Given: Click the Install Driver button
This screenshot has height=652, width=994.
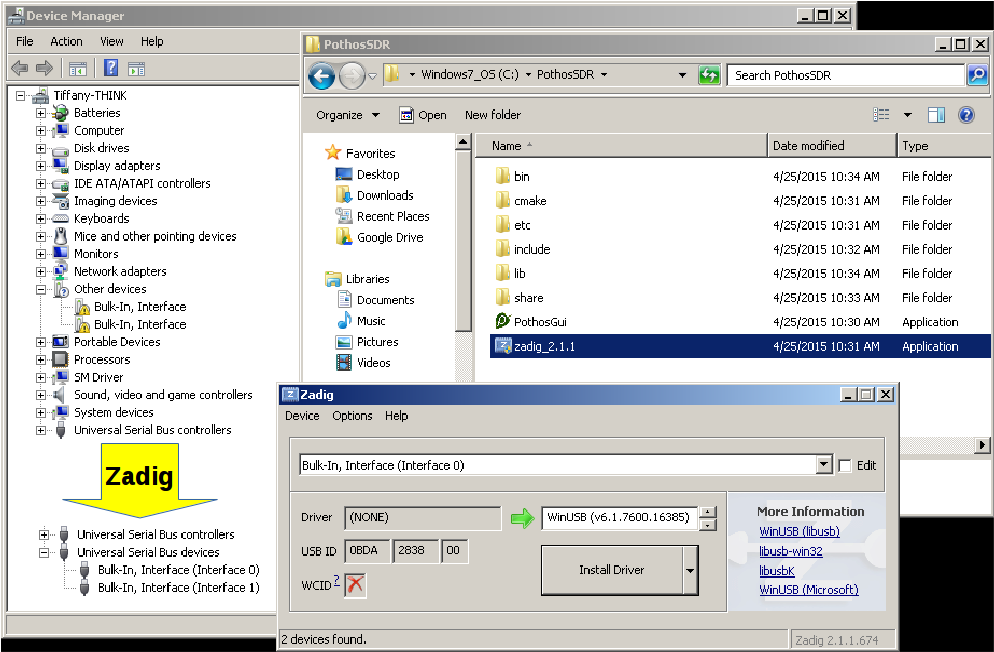Looking at the screenshot, I should [612, 570].
